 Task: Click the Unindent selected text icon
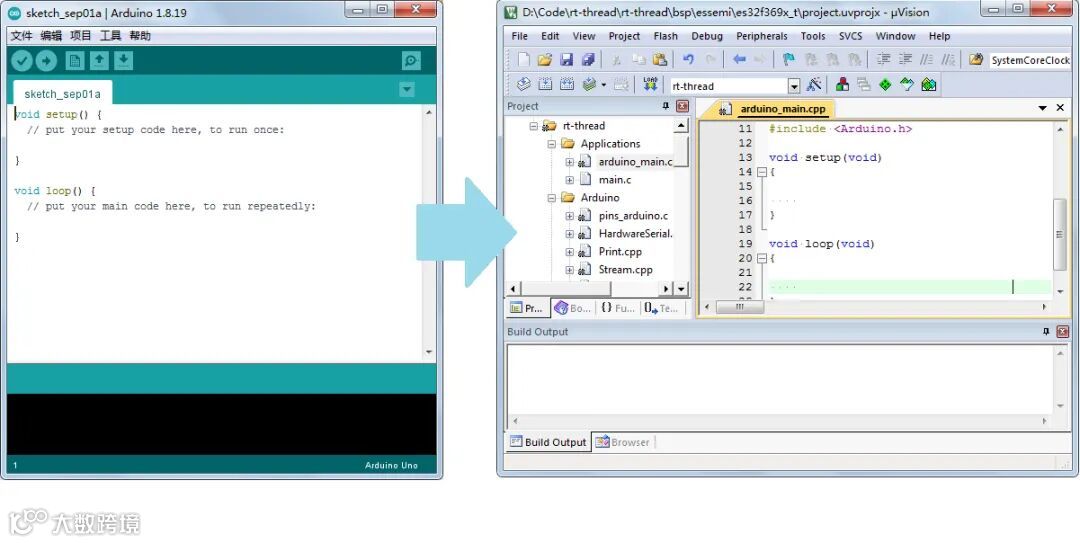coord(905,60)
